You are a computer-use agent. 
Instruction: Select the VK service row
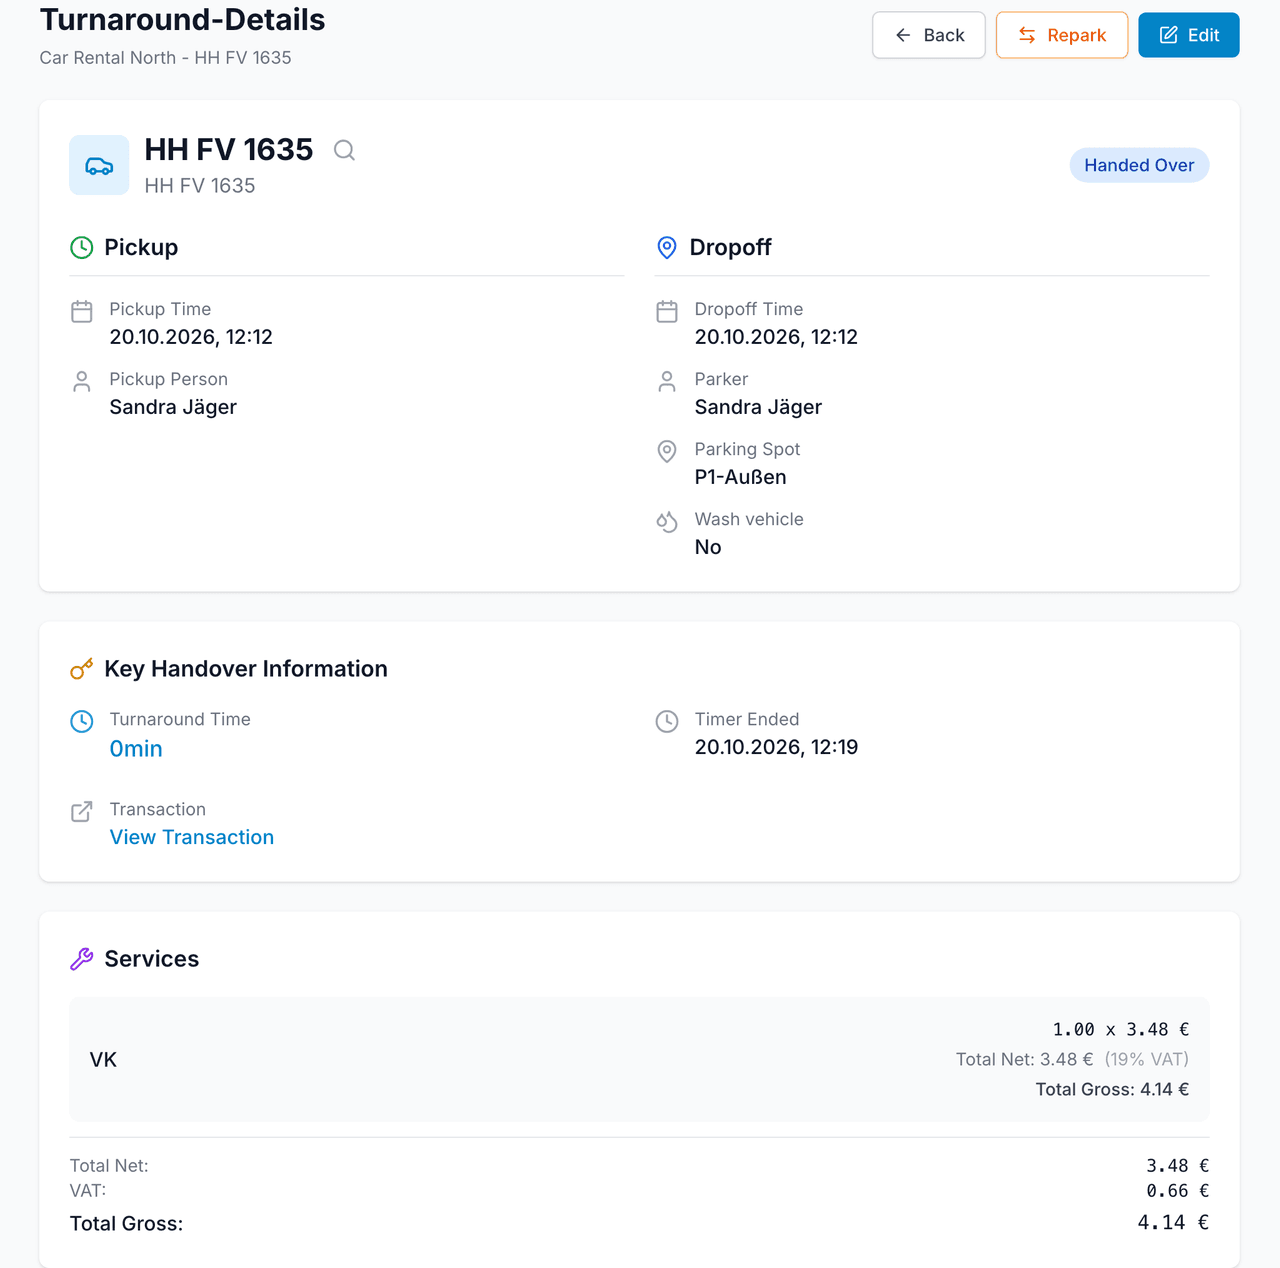coord(639,1059)
